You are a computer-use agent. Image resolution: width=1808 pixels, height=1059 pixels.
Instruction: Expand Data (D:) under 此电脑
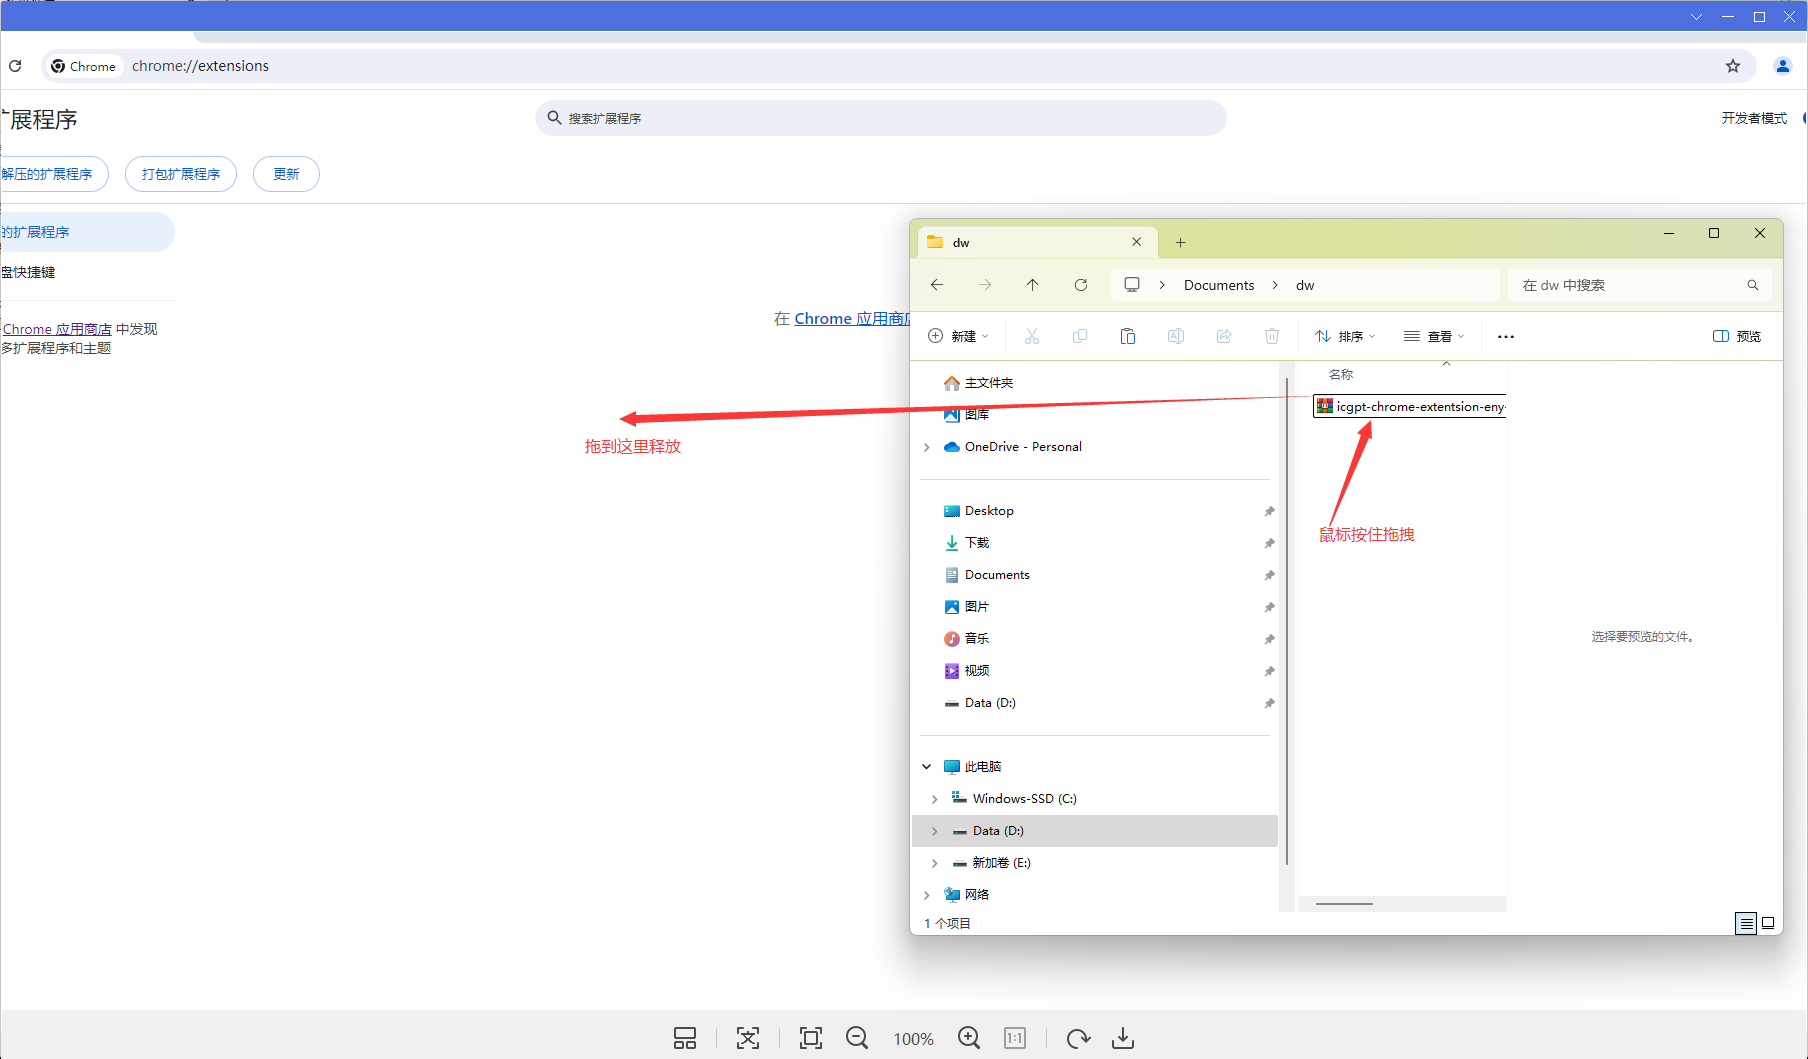(x=935, y=831)
